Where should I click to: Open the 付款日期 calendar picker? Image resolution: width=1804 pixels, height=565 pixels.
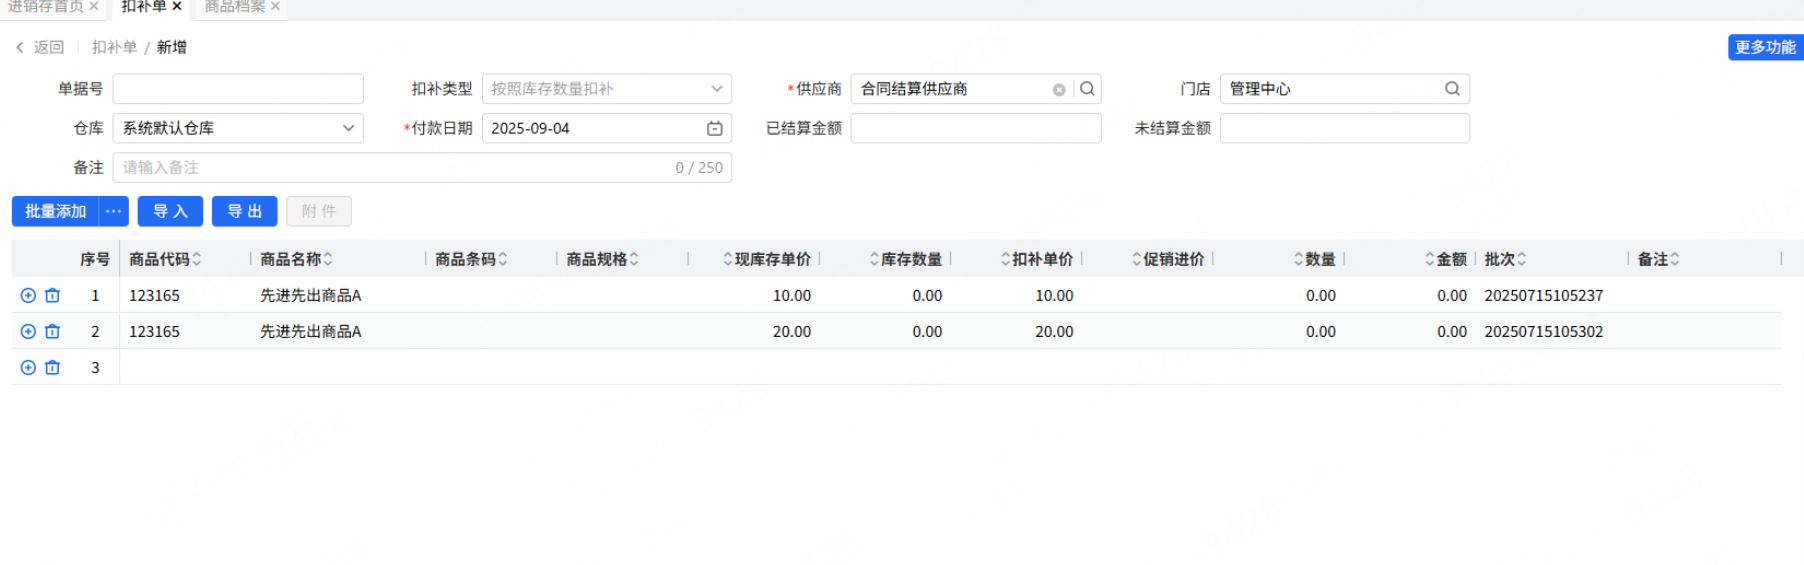coord(715,128)
